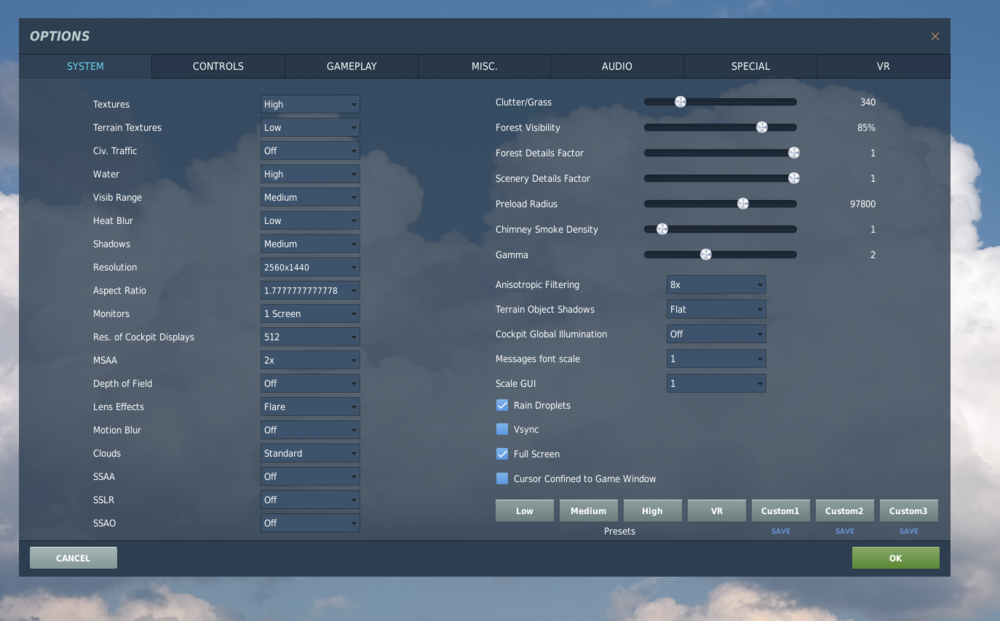1000x621 pixels.
Task: Open the MSAA dropdown
Action: tap(309, 360)
